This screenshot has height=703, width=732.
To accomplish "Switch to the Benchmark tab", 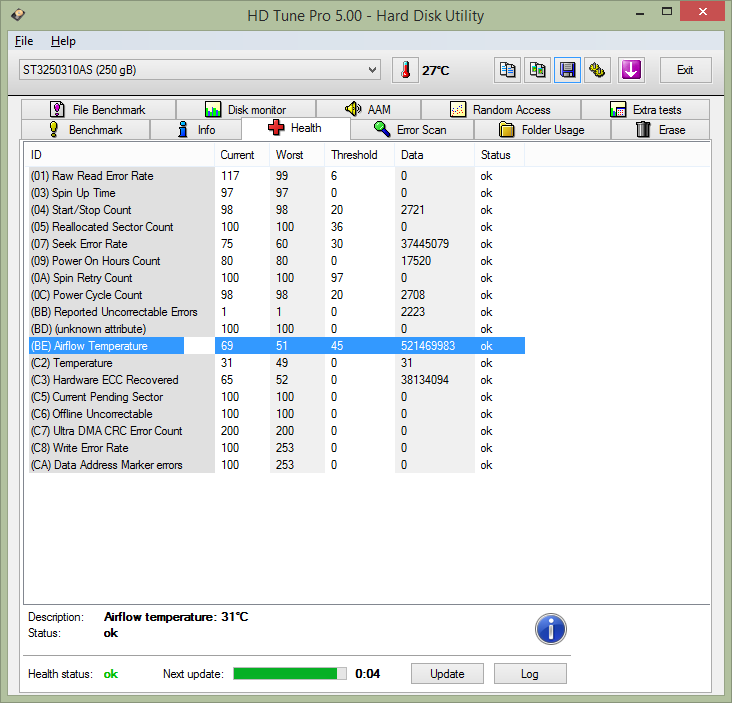I will 85,129.
